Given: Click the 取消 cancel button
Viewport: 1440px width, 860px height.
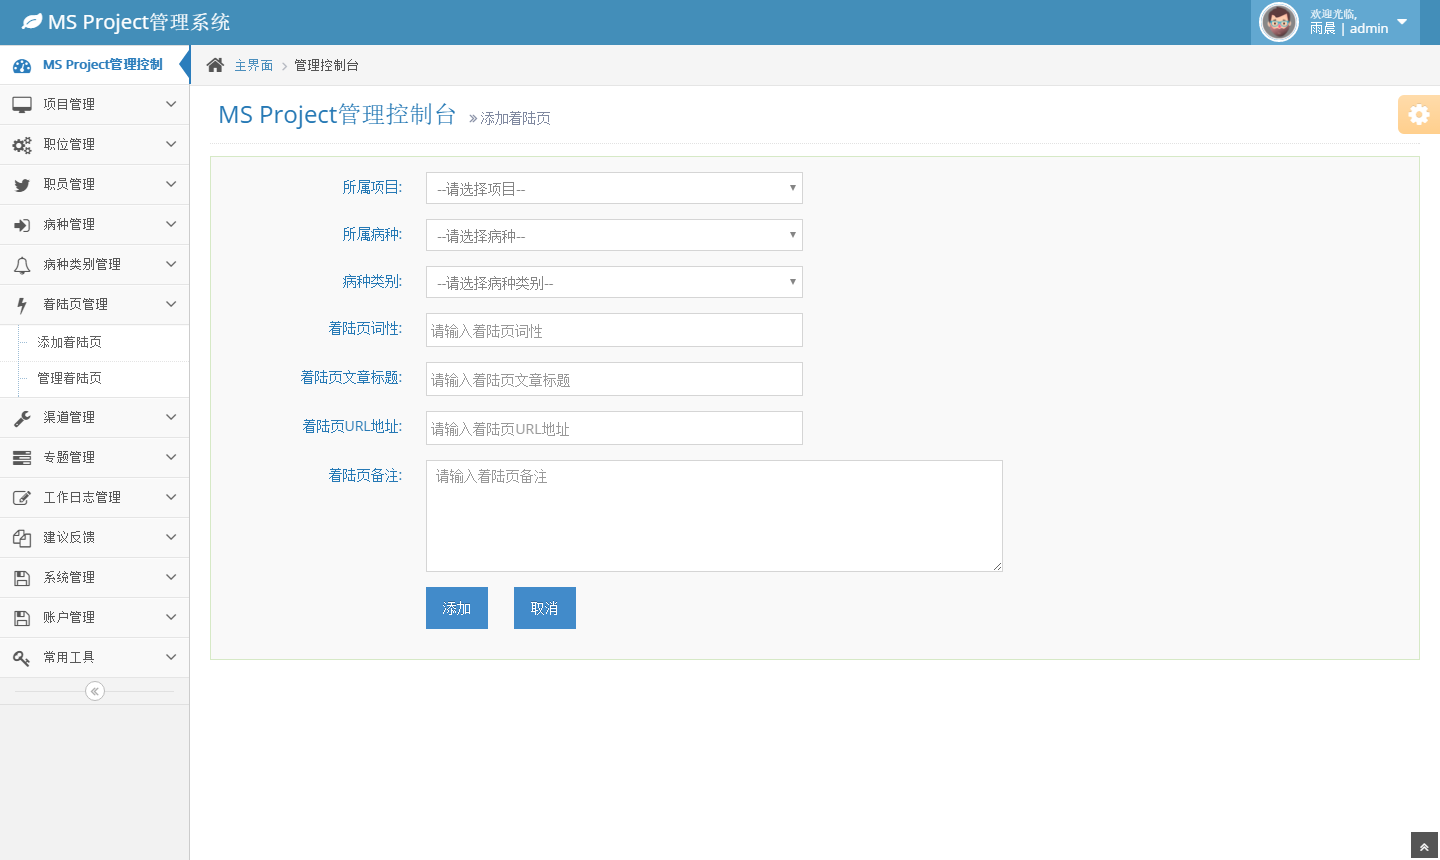Looking at the screenshot, I should (x=545, y=608).
